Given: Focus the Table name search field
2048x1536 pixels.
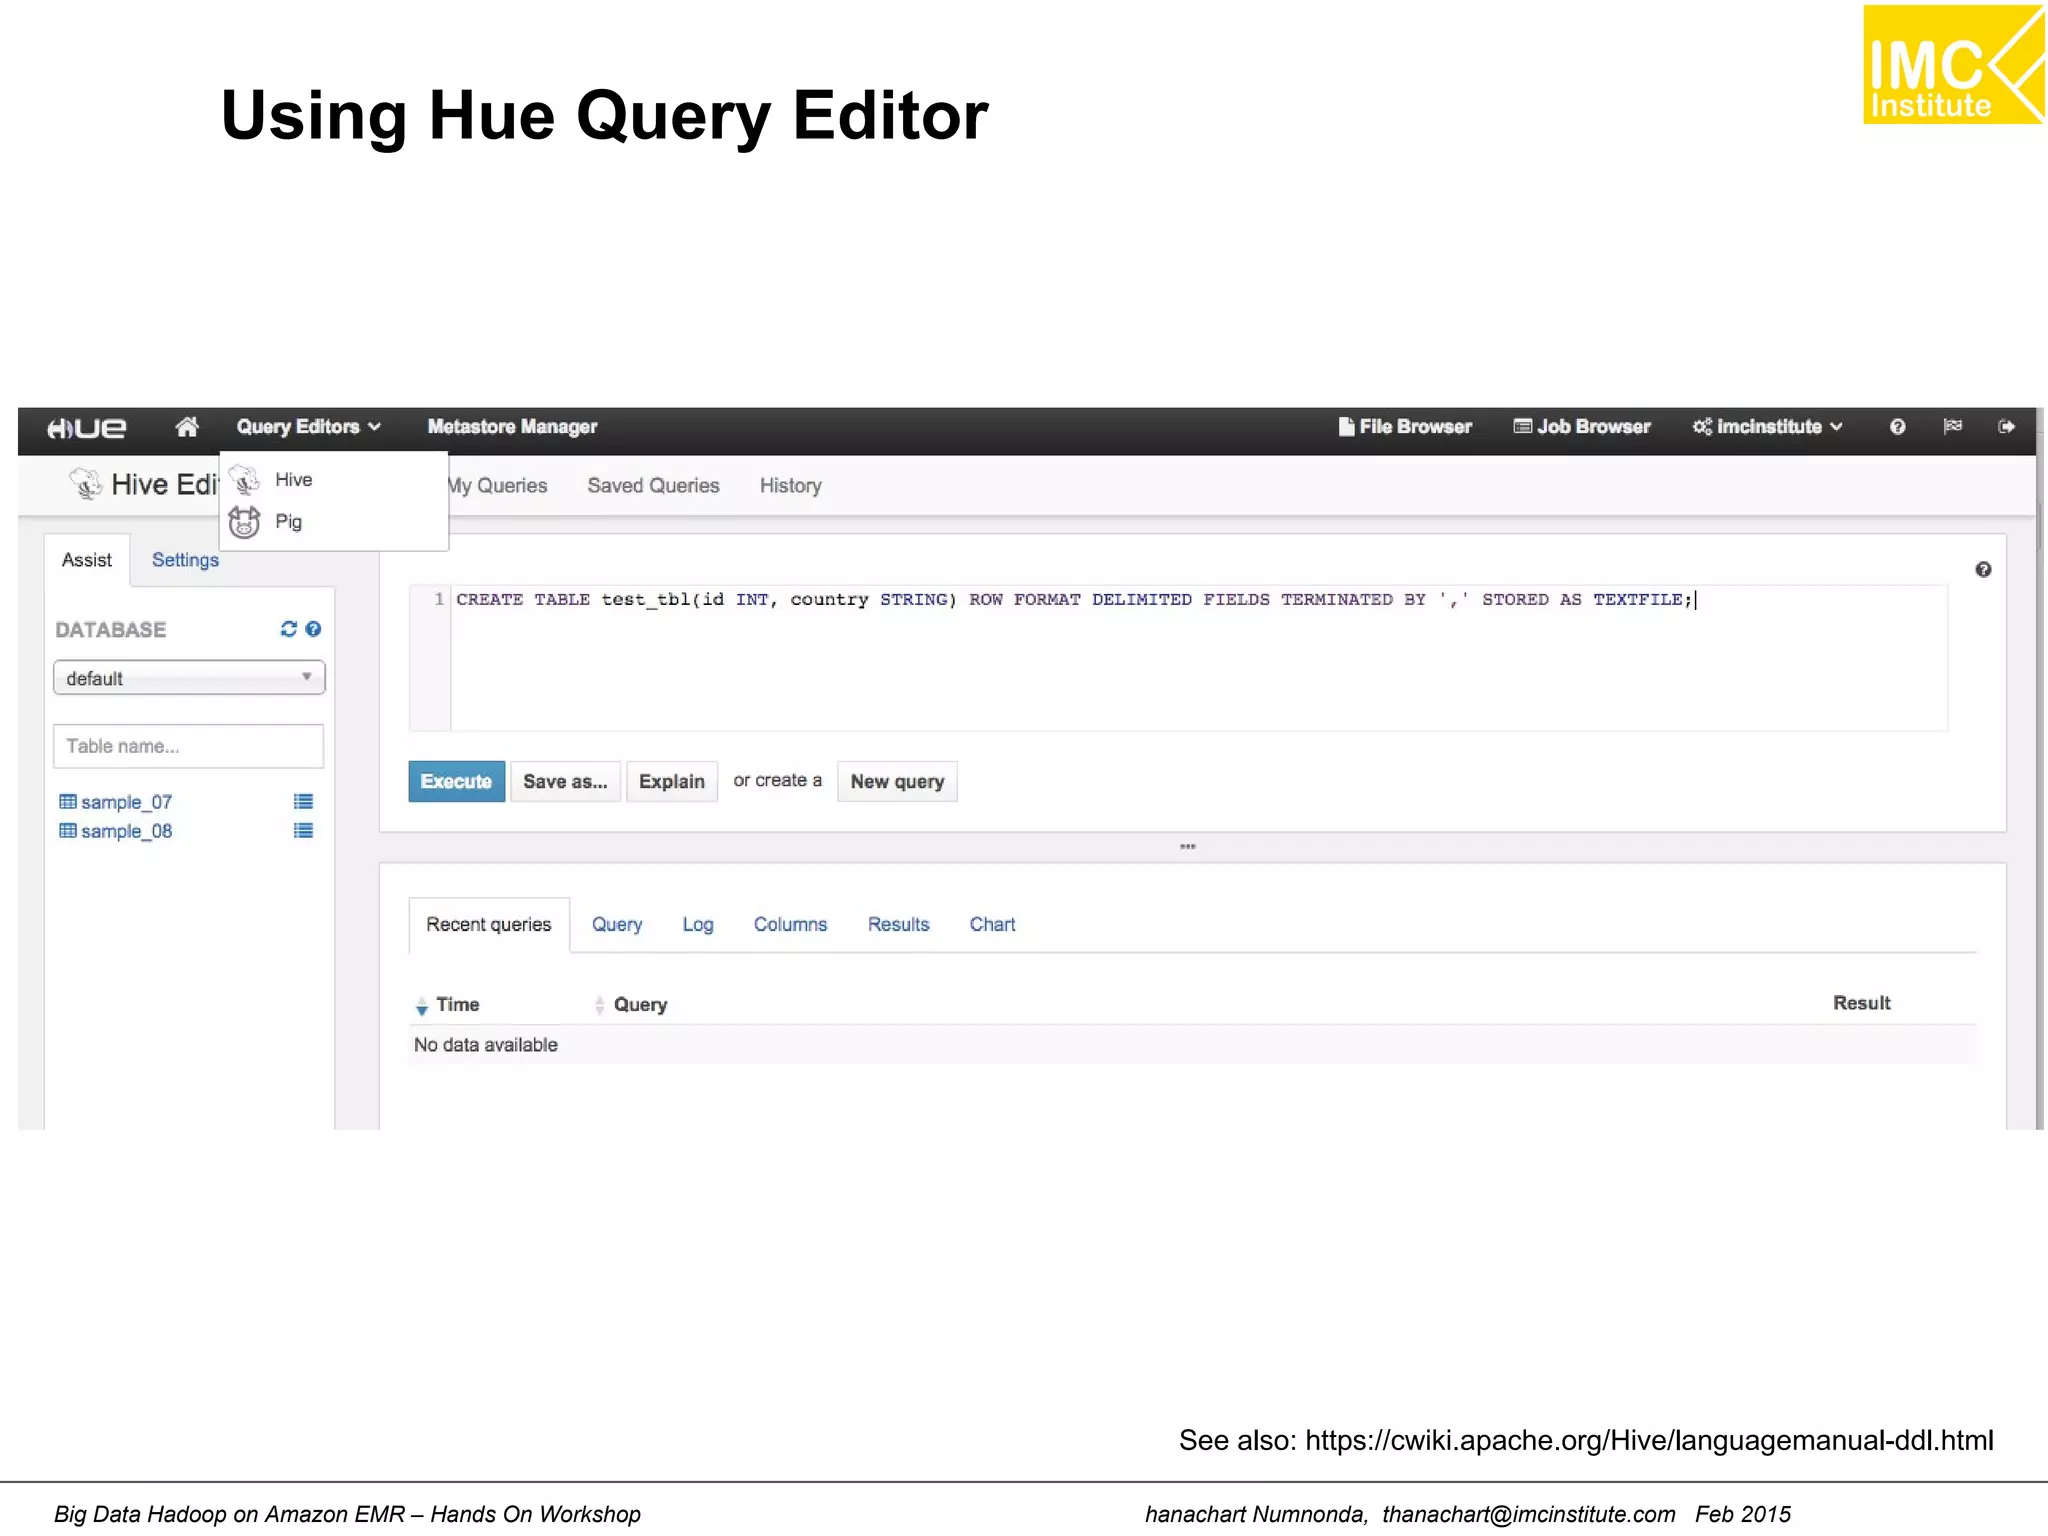Looking at the screenshot, I should tap(189, 746).
